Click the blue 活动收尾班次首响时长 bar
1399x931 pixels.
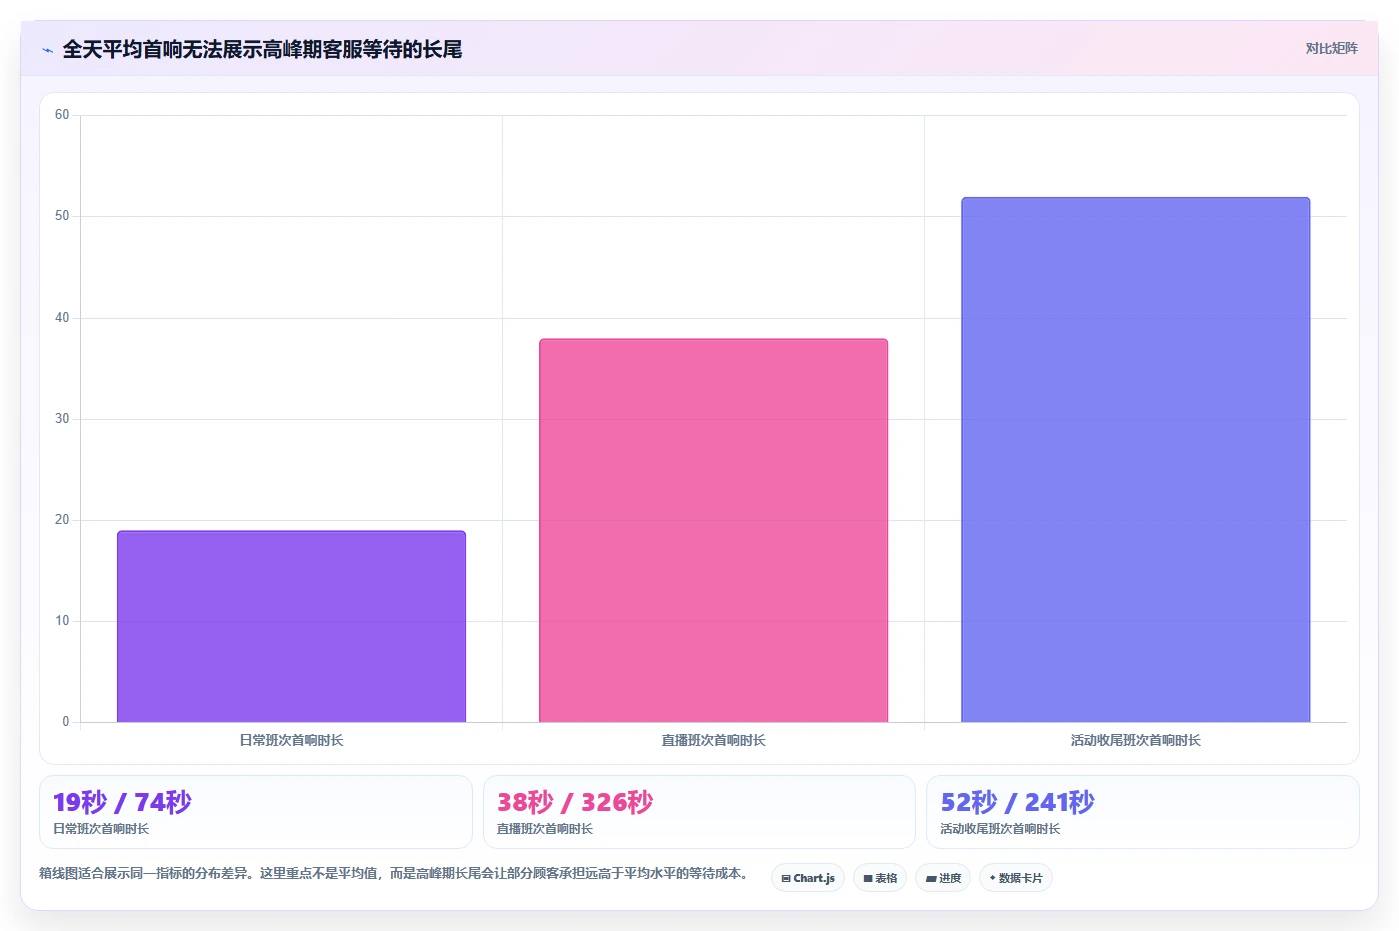point(1135,460)
